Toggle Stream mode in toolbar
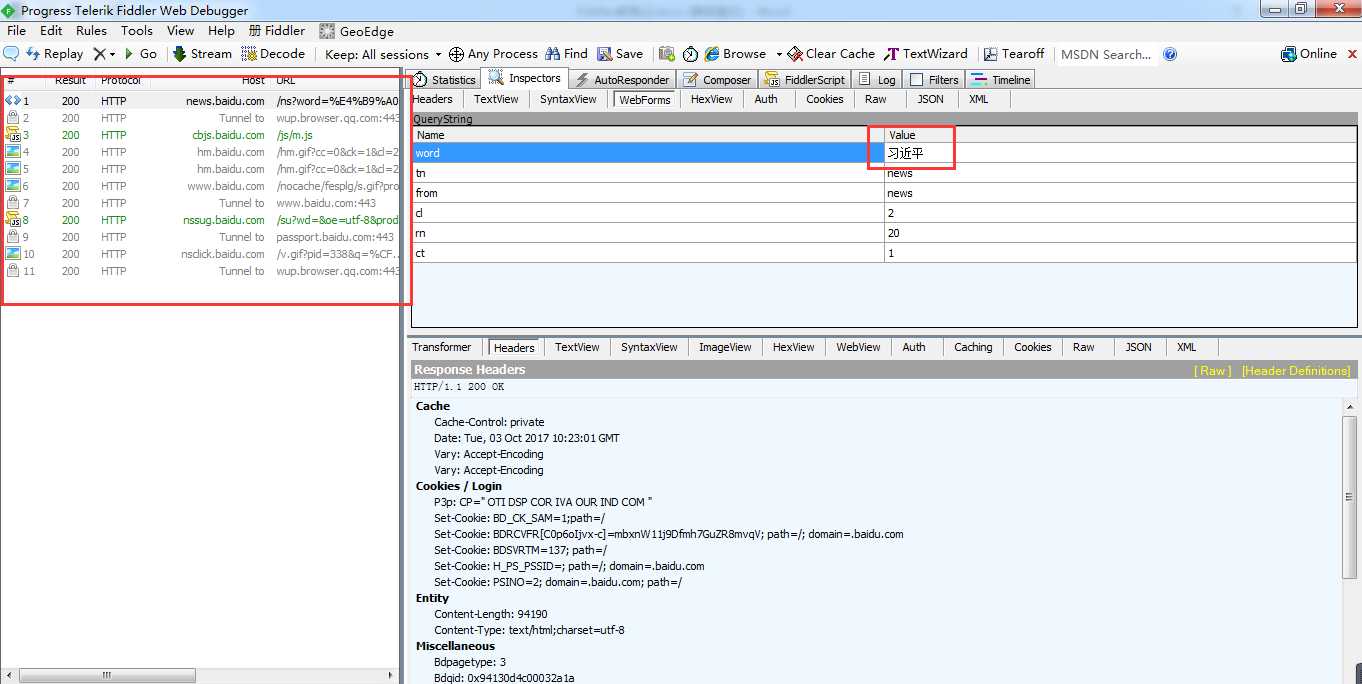The image size is (1362, 684). coord(202,54)
